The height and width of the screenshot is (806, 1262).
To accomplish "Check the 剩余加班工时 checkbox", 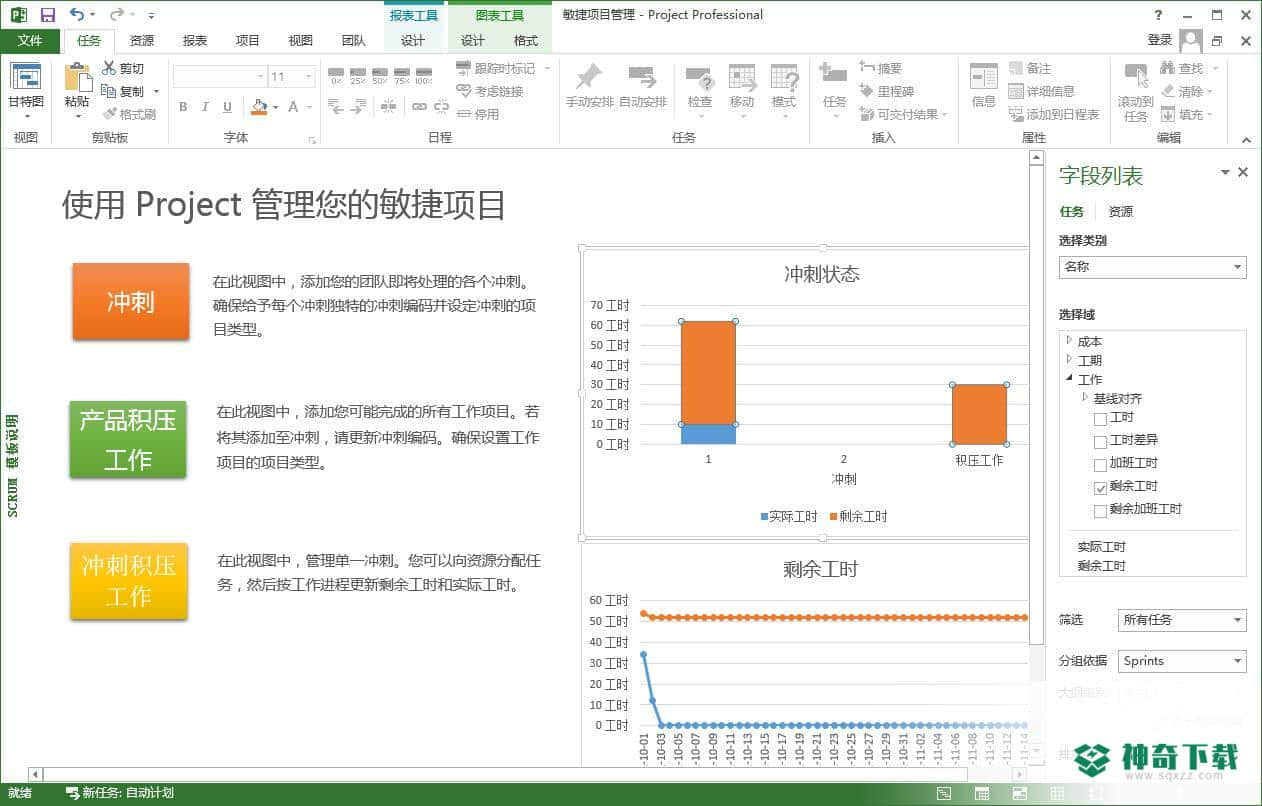I will coord(1101,510).
